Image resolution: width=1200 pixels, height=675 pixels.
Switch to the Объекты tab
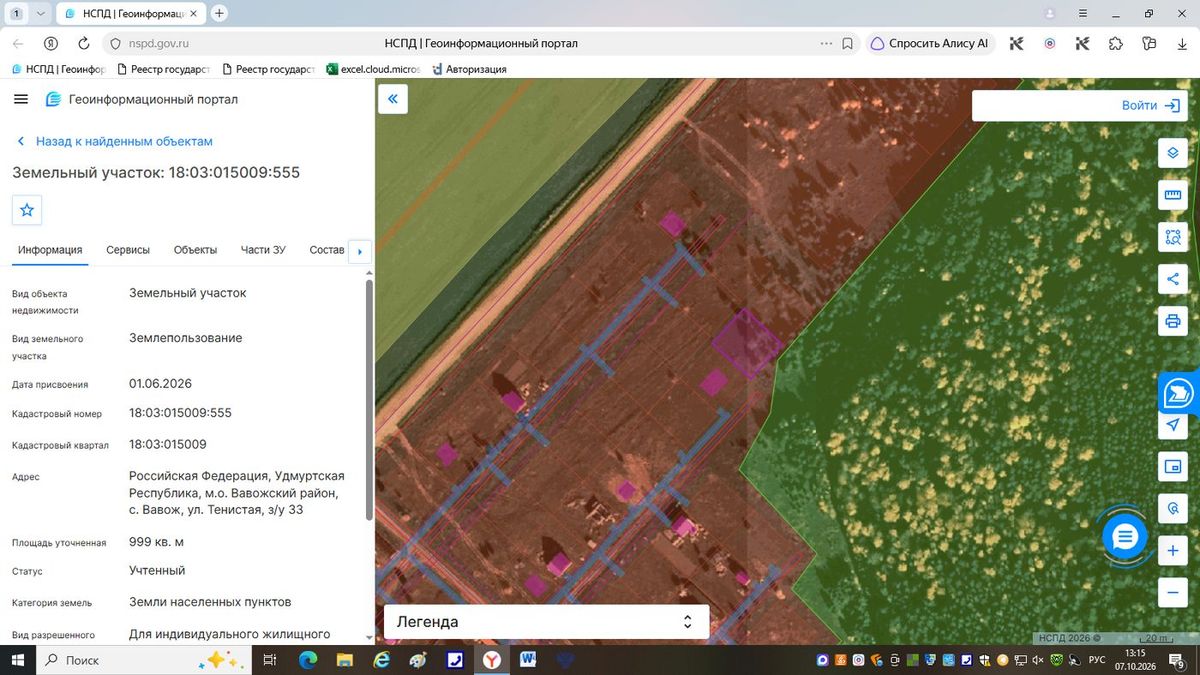pyautogui.click(x=195, y=250)
